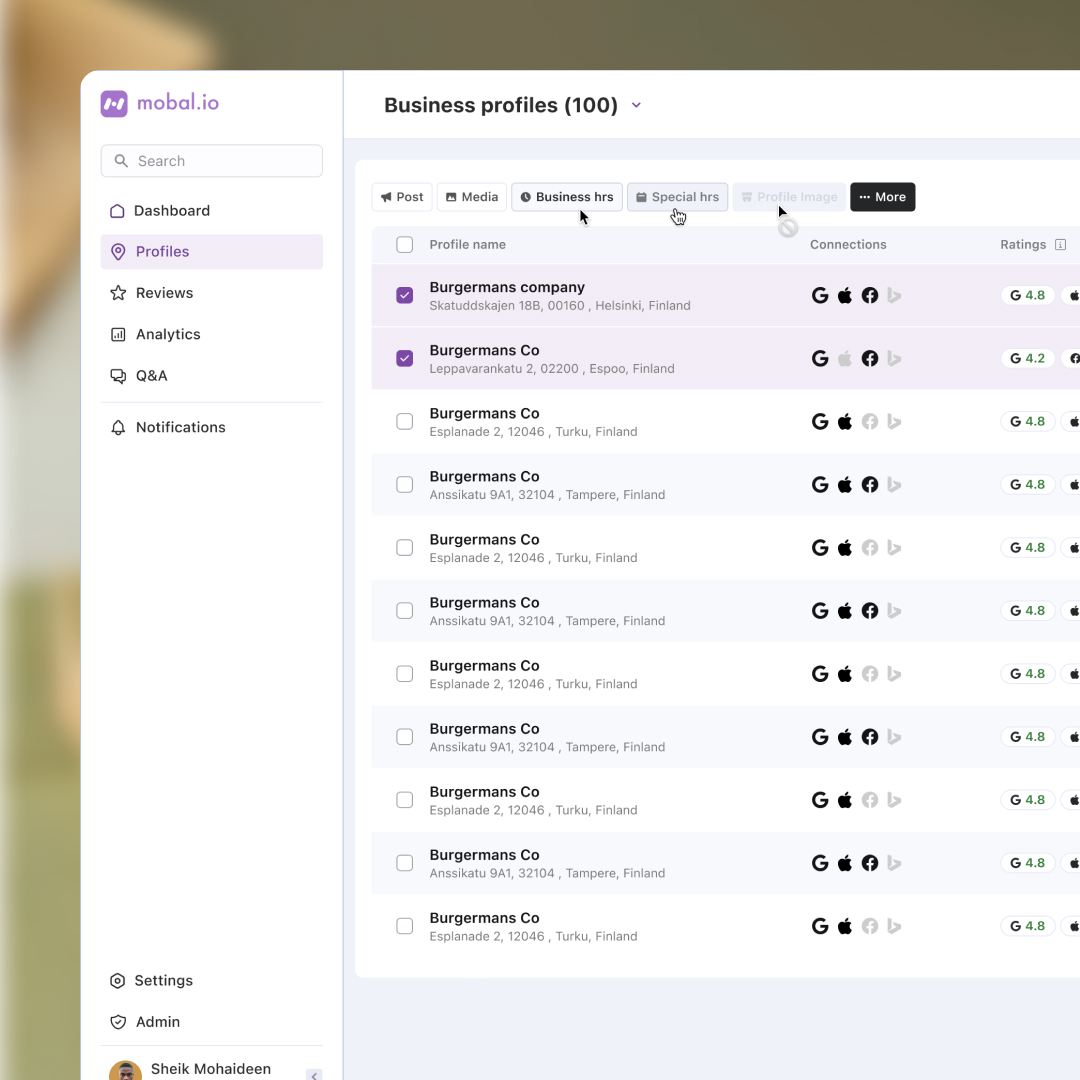Go to Q&A in the sidebar
The height and width of the screenshot is (1080, 1080).
tap(211, 375)
